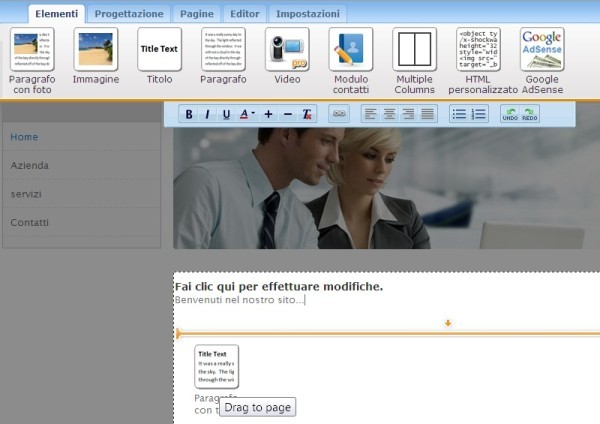Select the Video element icon
The width and height of the screenshot is (600, 424).
tap(287, 49)
